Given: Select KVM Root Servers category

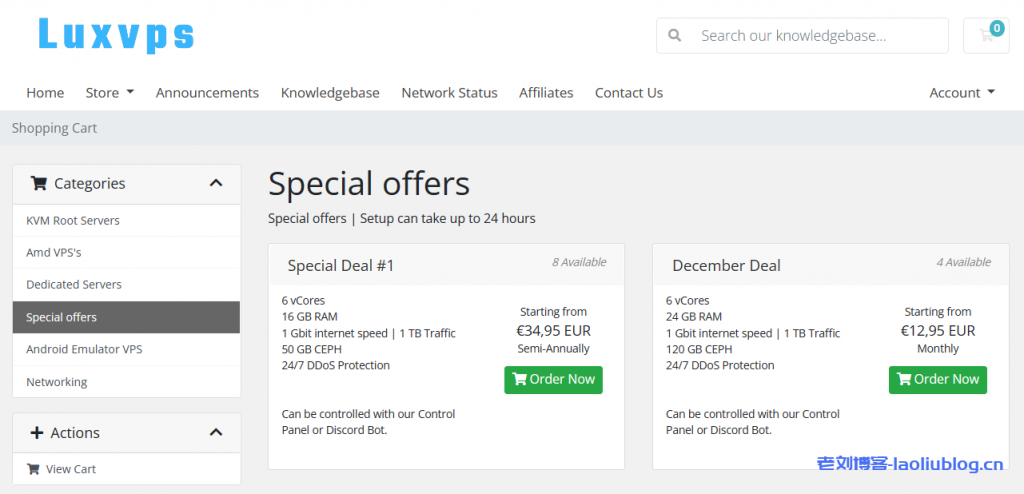Looking at the screenshot, I should coord(126,221).
